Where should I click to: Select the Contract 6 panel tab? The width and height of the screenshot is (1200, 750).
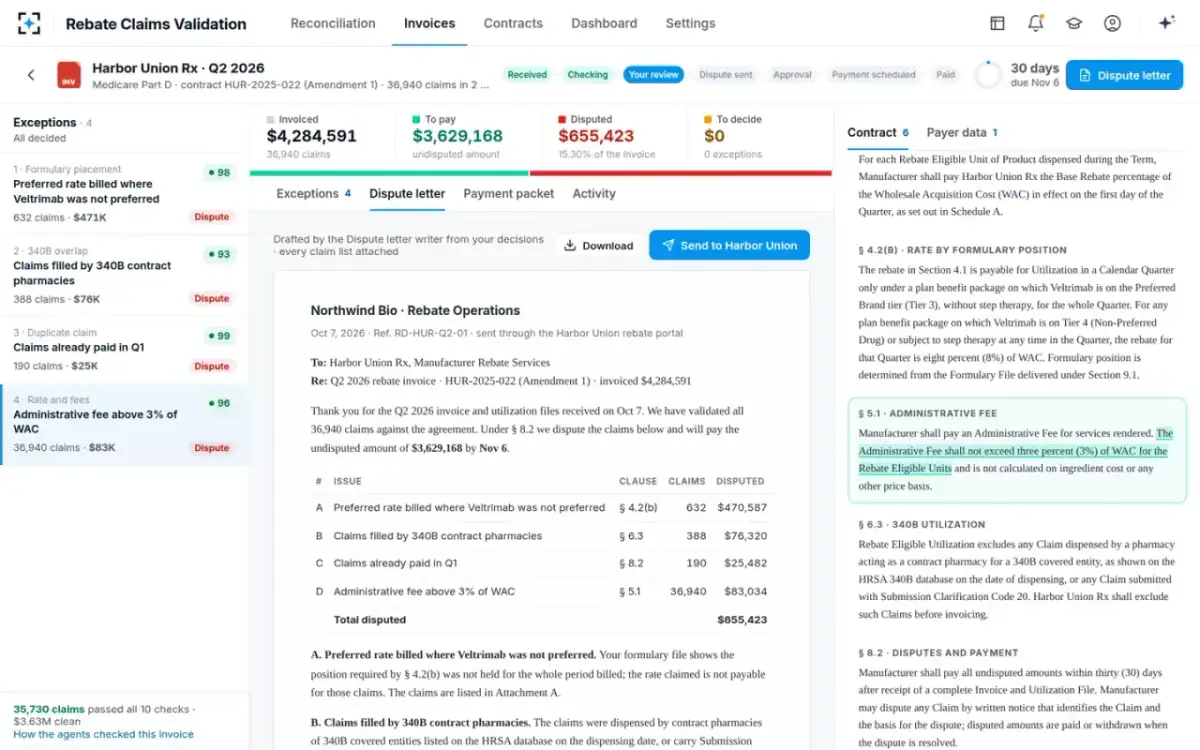click(878, 132)
